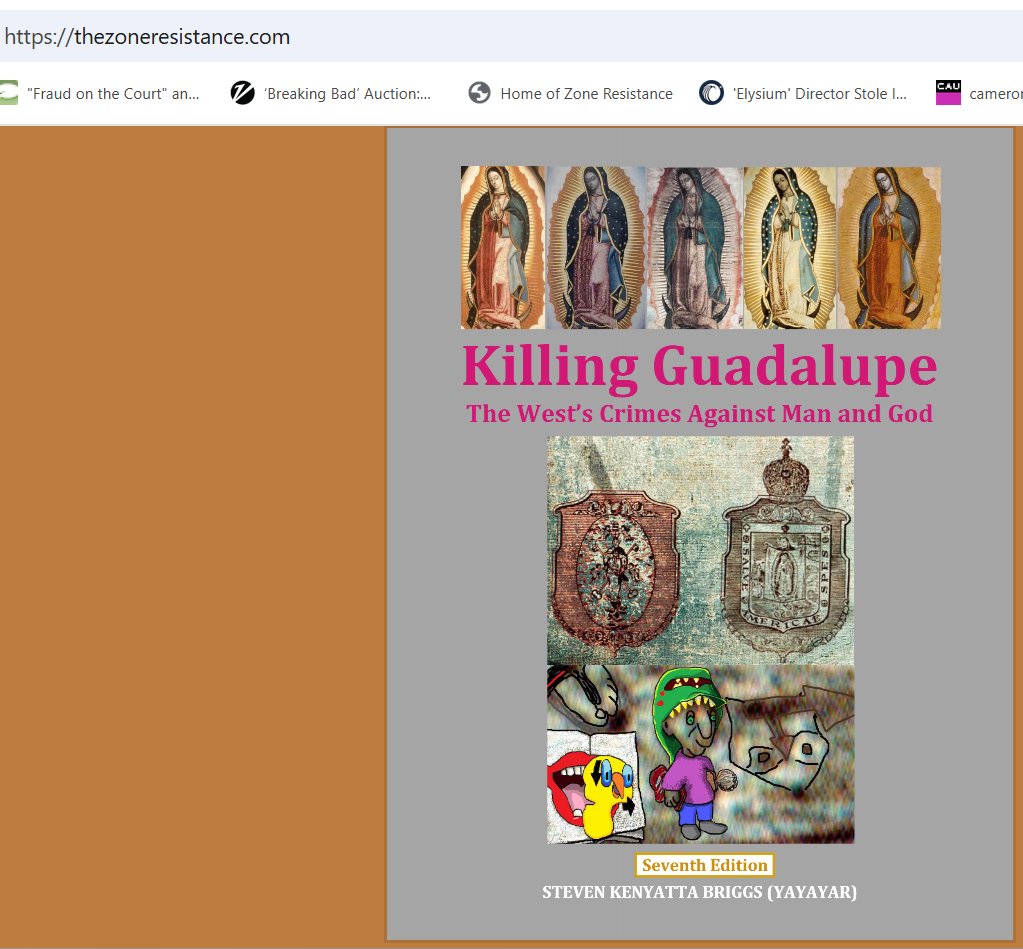This screenshot has width=1023, height=949.
Task: Click the third teal-toned Guadalupe image
Action: 694,247
